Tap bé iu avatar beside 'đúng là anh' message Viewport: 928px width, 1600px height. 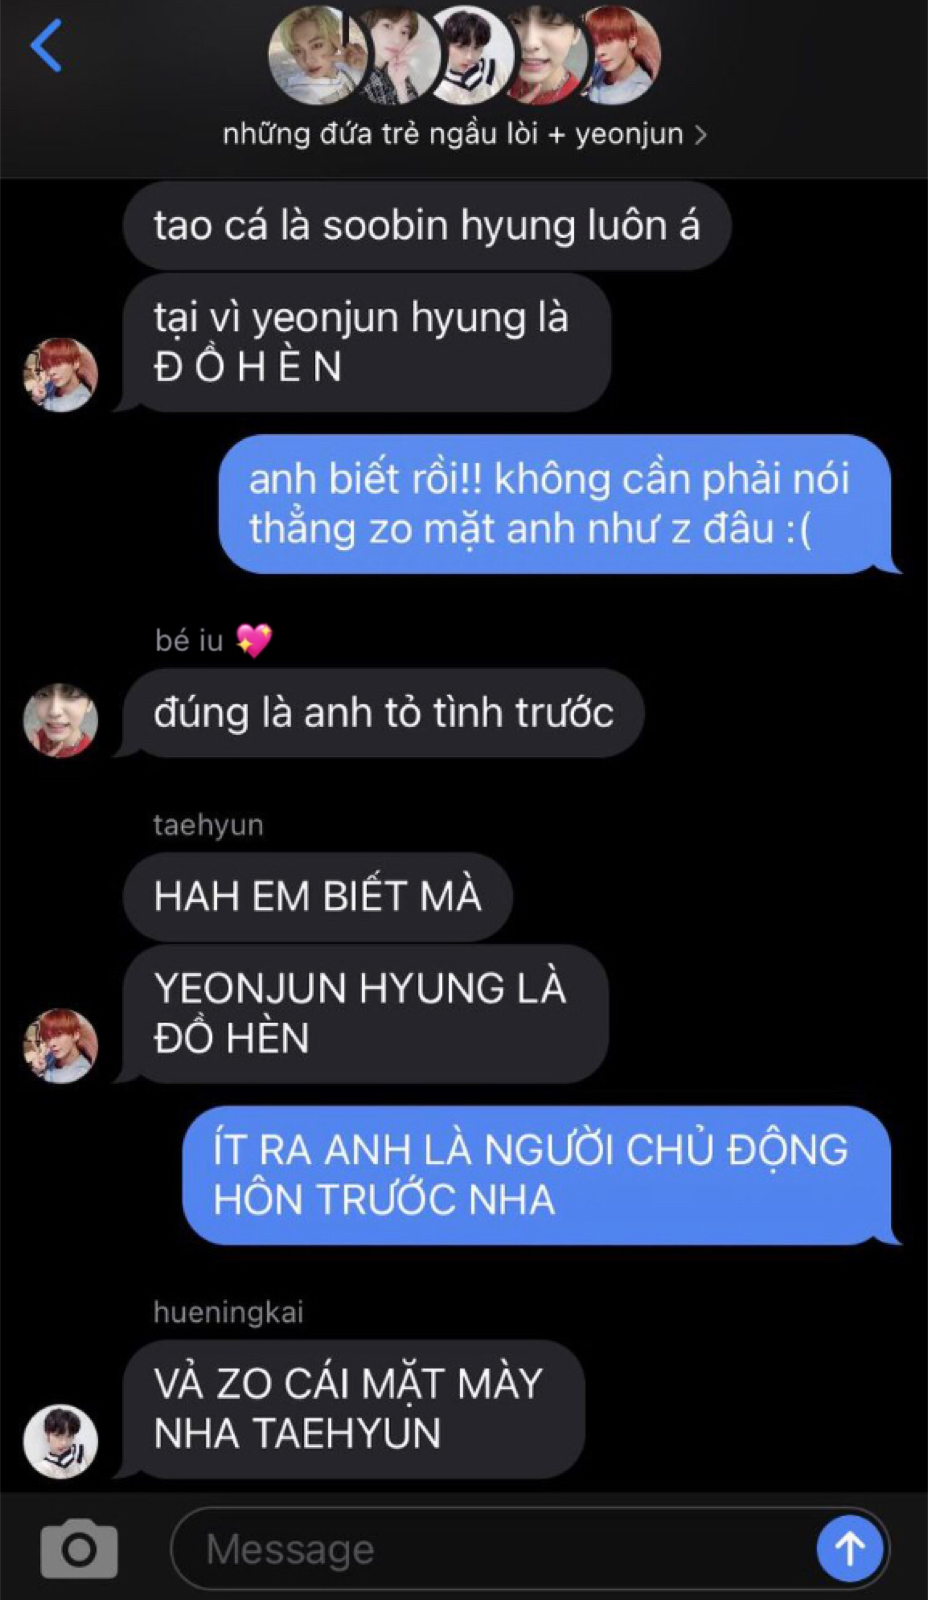[61, 720]
